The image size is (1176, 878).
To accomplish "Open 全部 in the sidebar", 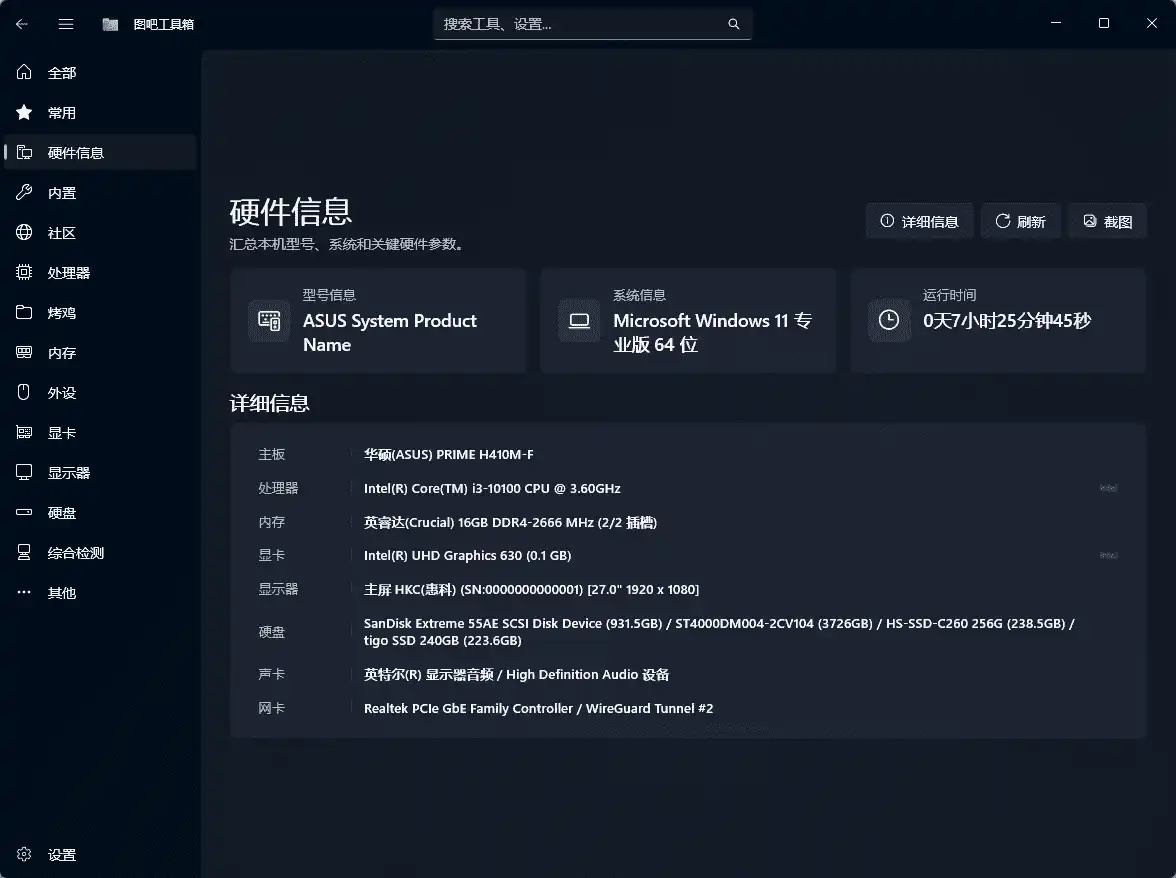I will coord(100,72).
